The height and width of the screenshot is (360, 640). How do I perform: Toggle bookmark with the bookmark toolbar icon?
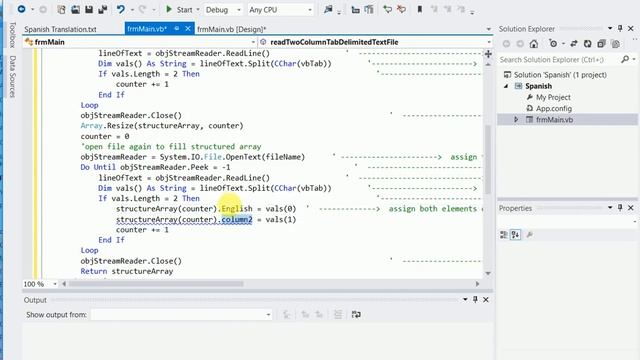click(x=419, y=9)
